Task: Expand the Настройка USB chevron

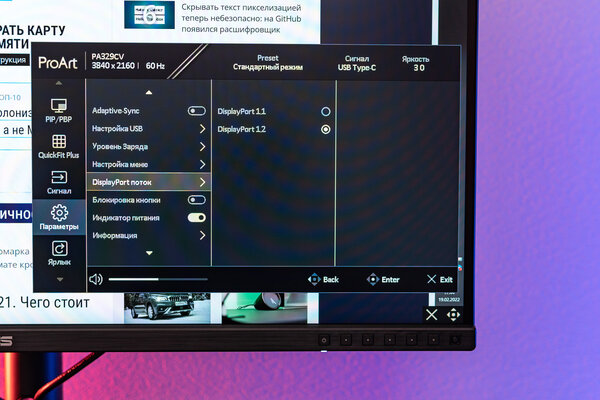Action: point(202,129)
